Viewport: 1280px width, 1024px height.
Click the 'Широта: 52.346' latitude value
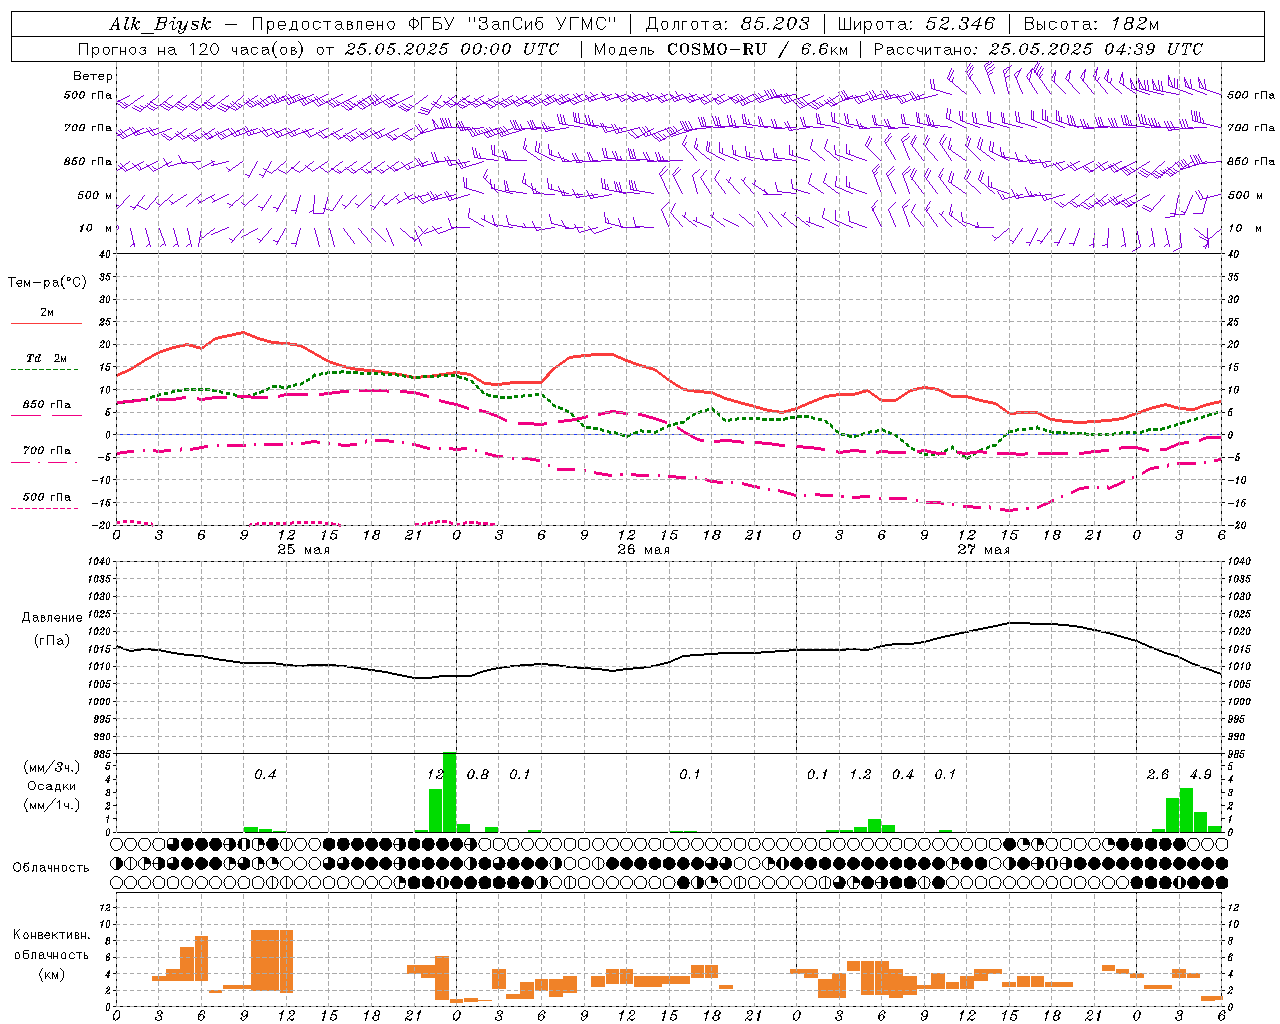[x=916, y=24]
